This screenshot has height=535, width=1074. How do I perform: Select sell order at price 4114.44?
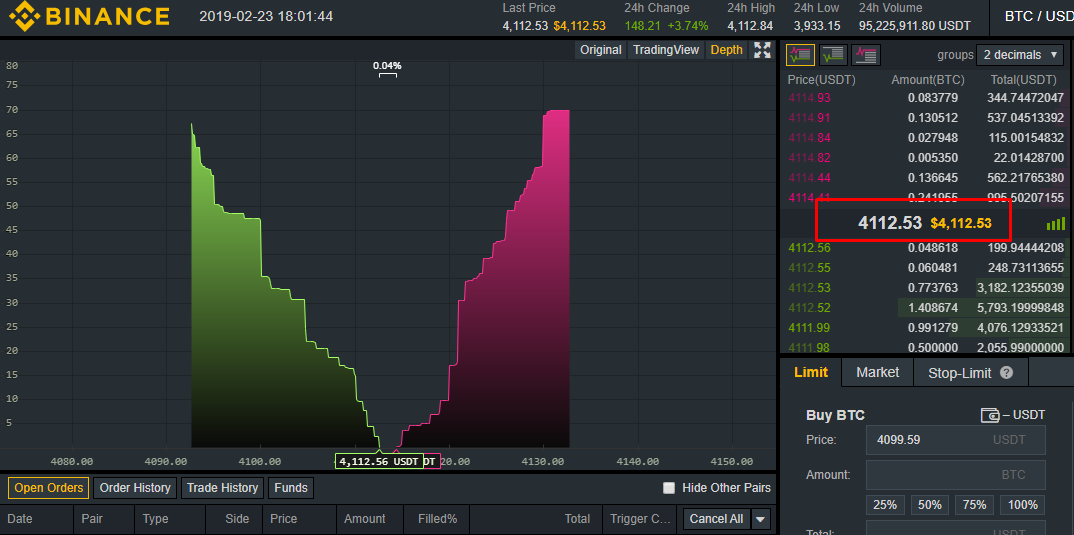(x=927, y=177)
